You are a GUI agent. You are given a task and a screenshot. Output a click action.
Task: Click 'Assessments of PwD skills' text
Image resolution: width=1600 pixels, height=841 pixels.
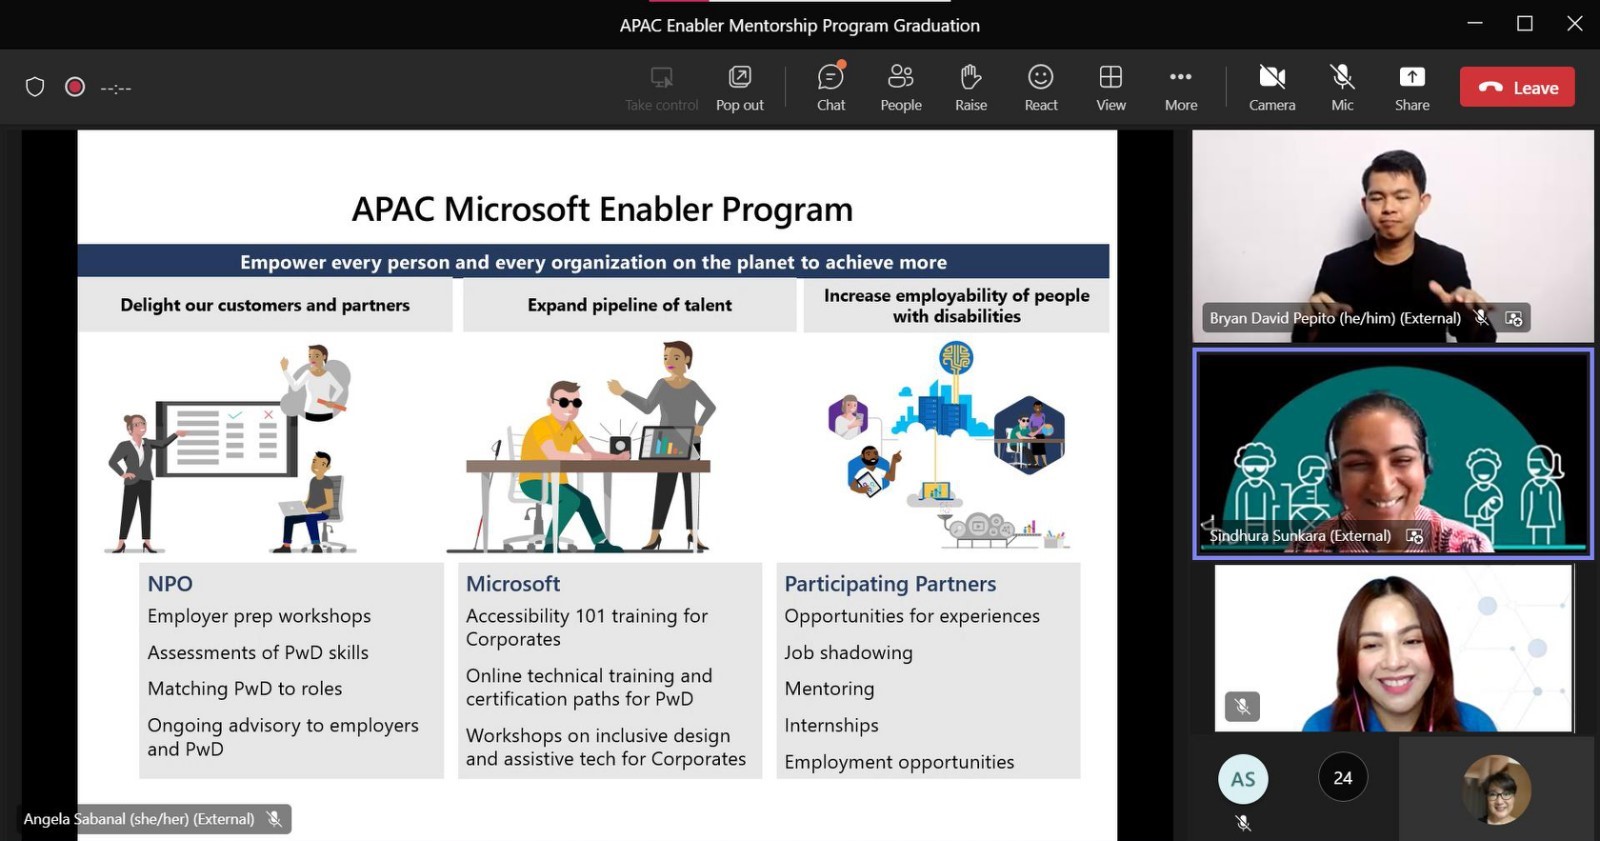coord(258,652)
